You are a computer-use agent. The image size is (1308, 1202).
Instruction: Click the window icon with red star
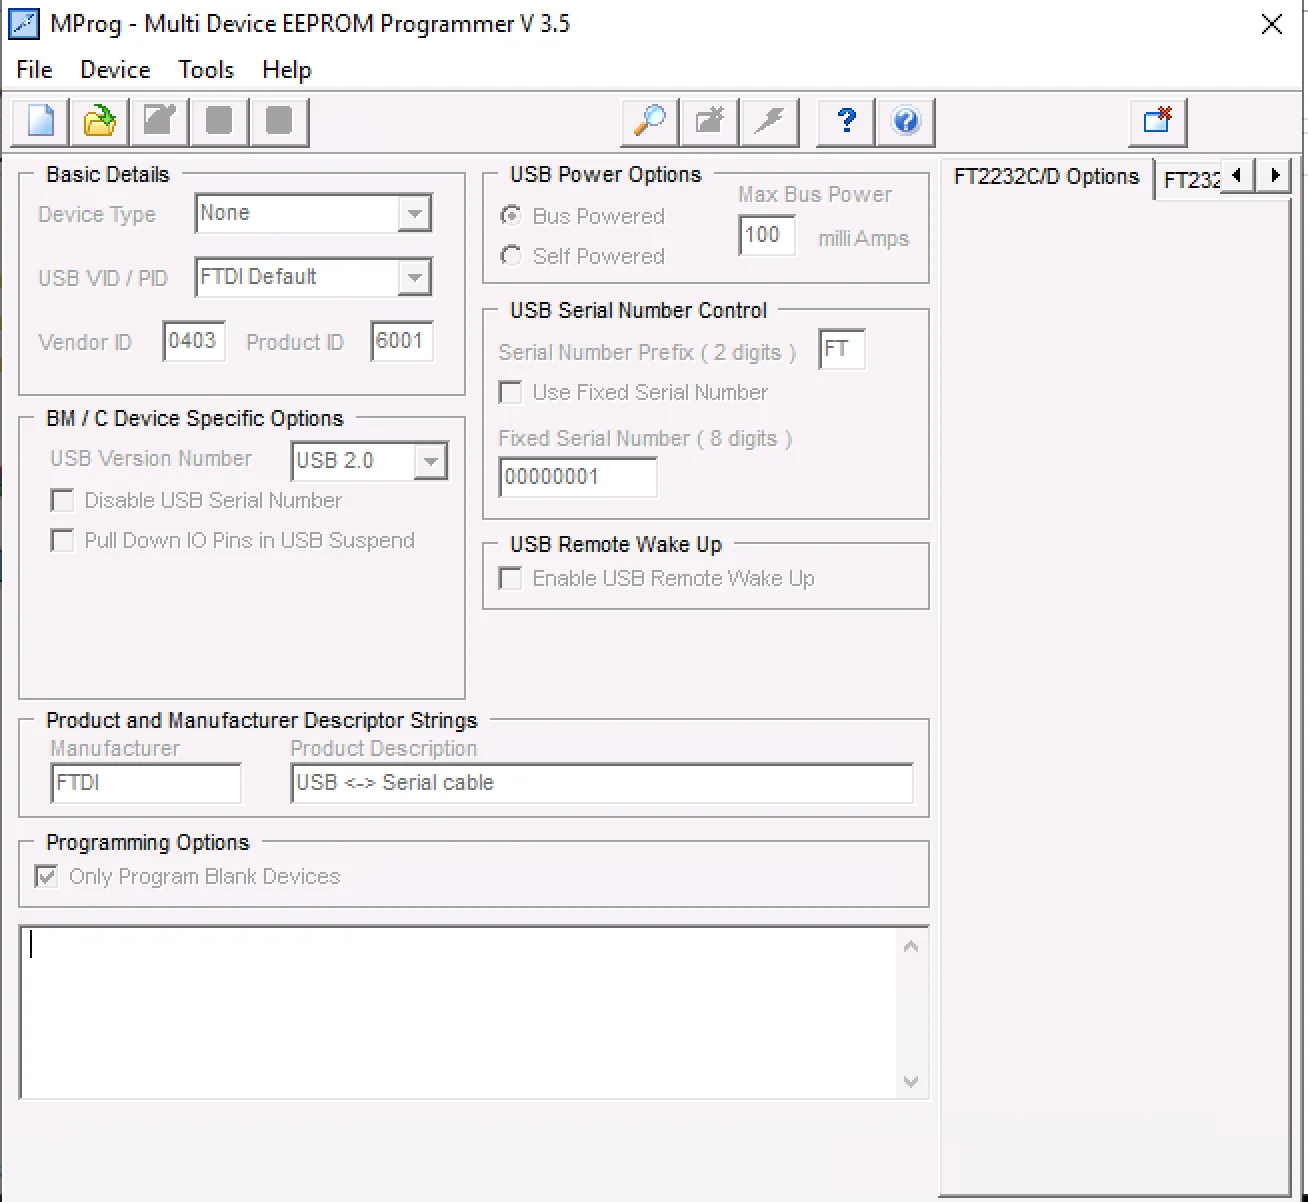pyautogui.click(x=1158, y=122)
